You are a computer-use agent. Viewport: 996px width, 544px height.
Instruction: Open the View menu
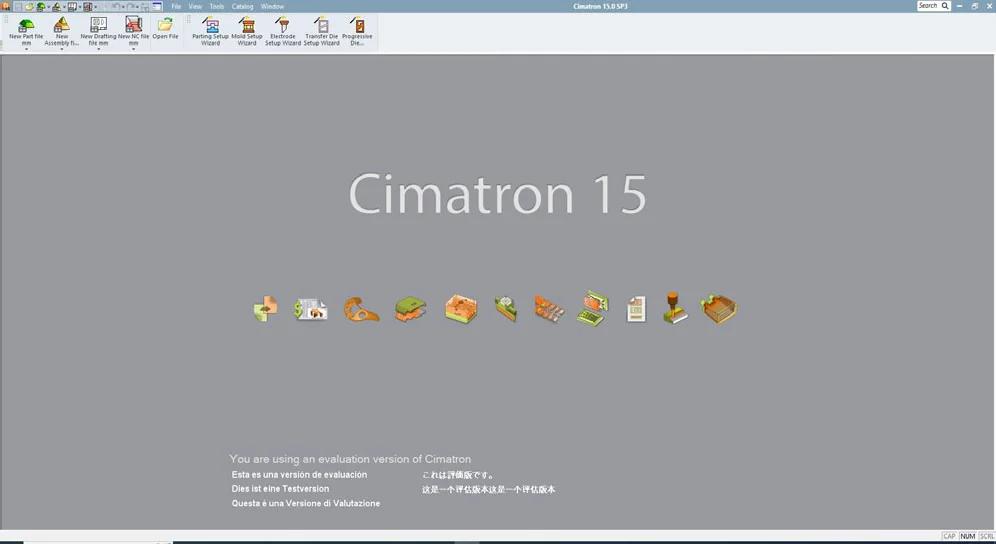pyautogui.click(x=195, y=6)
